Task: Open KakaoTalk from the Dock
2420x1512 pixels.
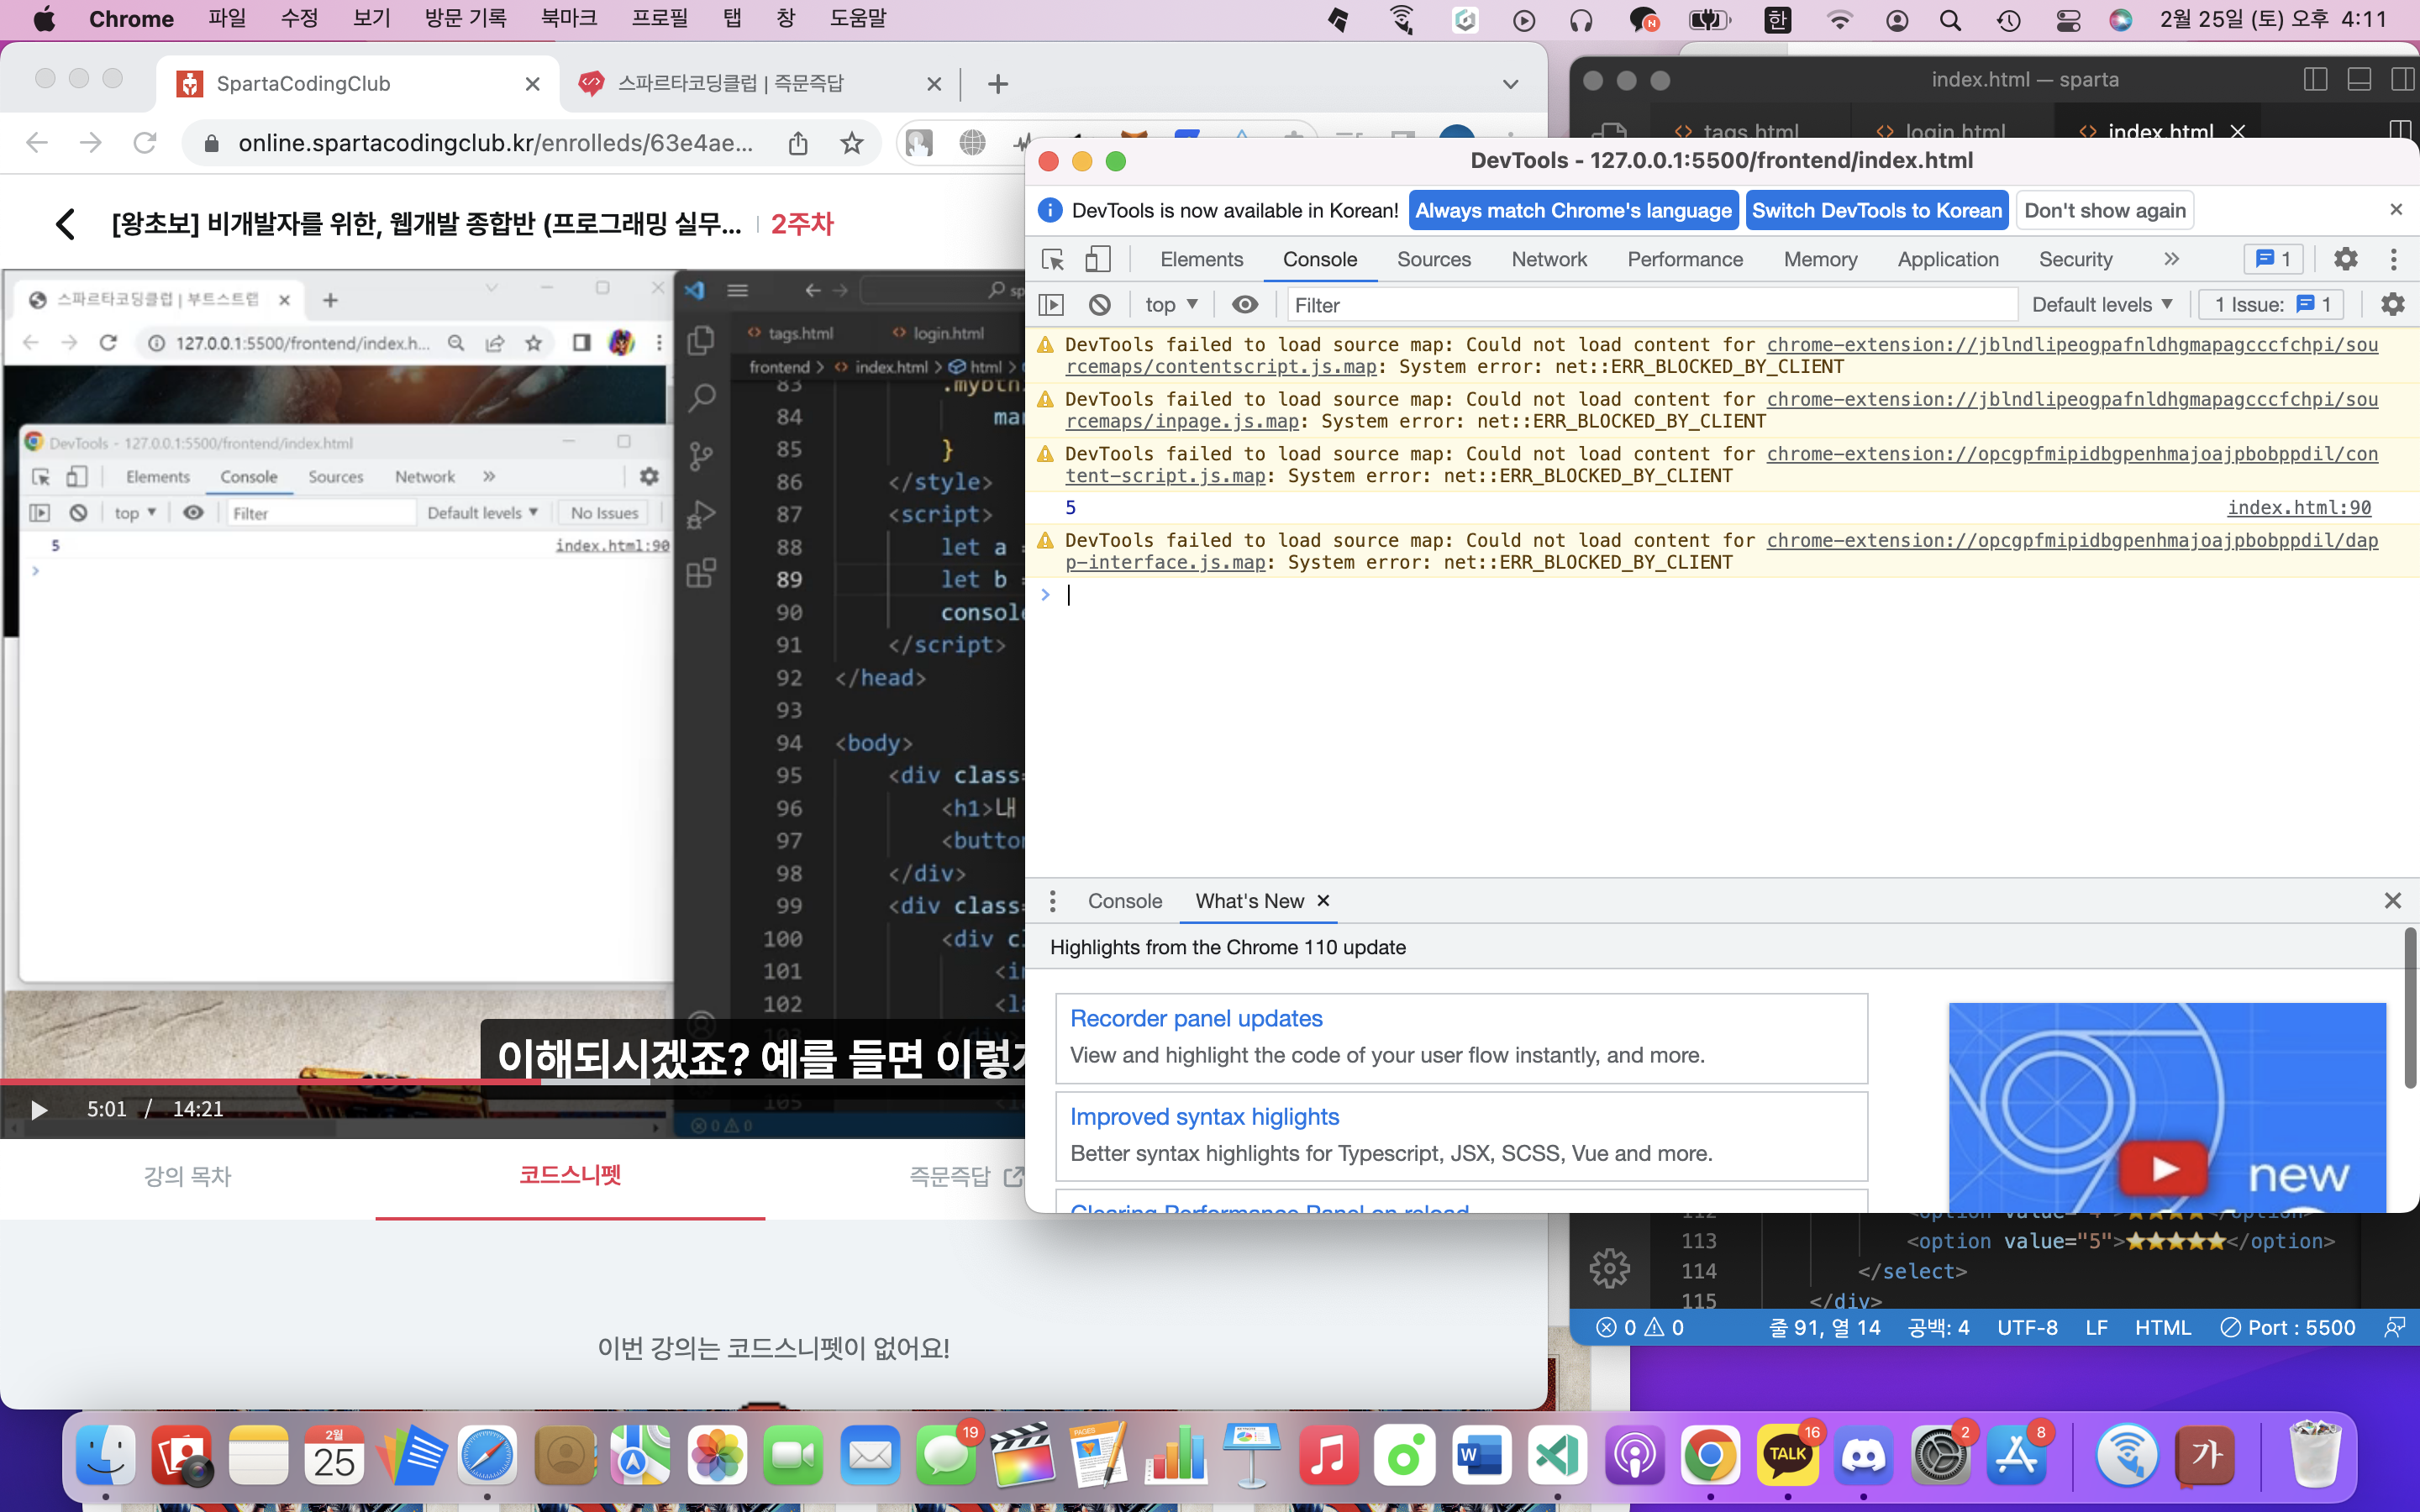Action: point(1787,1456)
